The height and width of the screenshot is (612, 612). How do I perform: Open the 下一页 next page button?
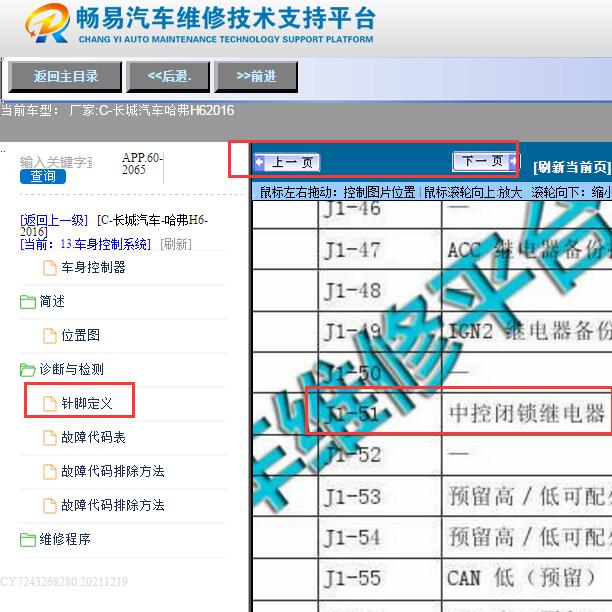click(x=486, y=161)
